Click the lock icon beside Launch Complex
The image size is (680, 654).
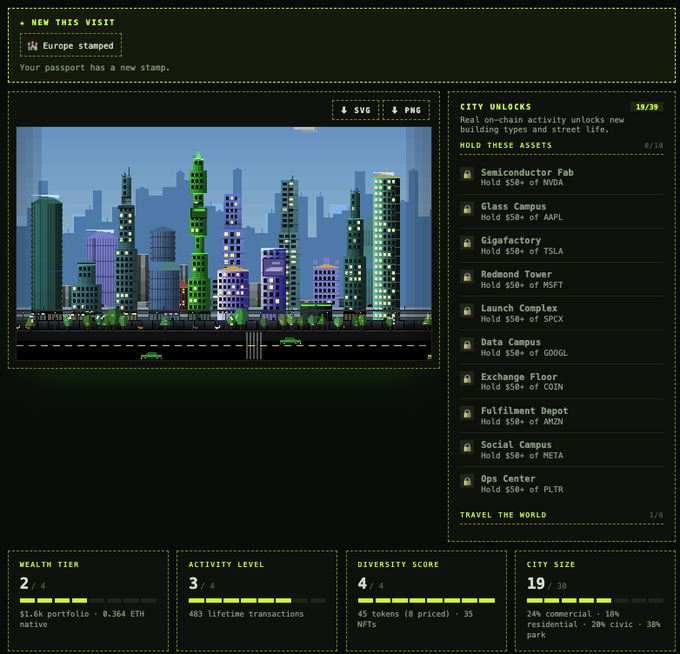coord(467,311)
